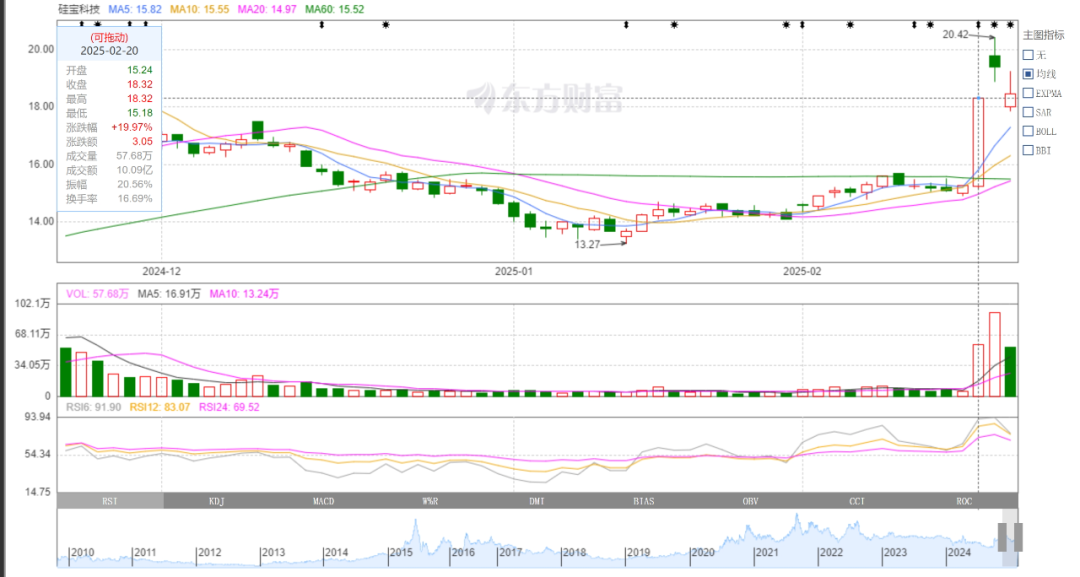Show the CCI indicator tab
This screenshot has height=577, width=1080.
[x=858, y=501]
